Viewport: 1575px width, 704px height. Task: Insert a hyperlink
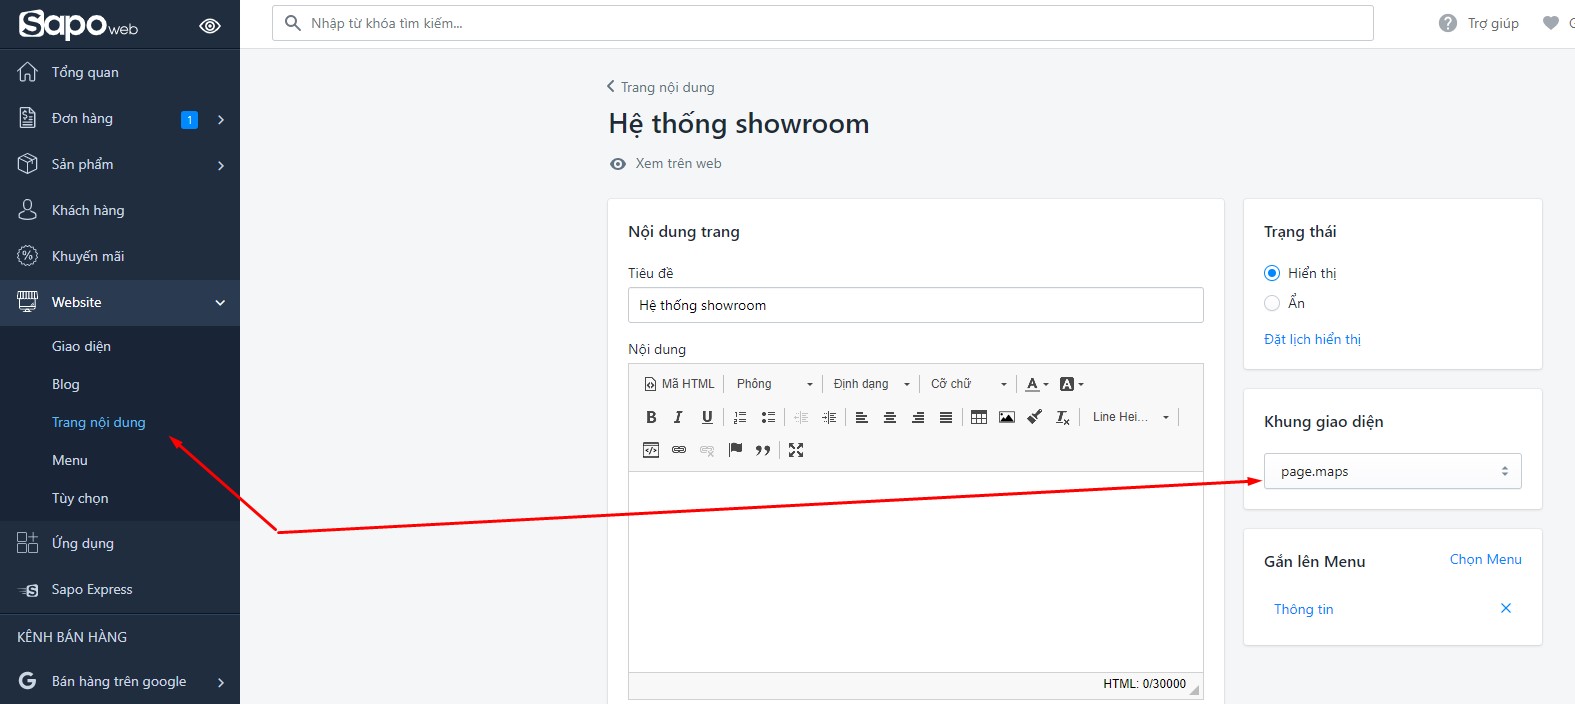pos(679,450)
